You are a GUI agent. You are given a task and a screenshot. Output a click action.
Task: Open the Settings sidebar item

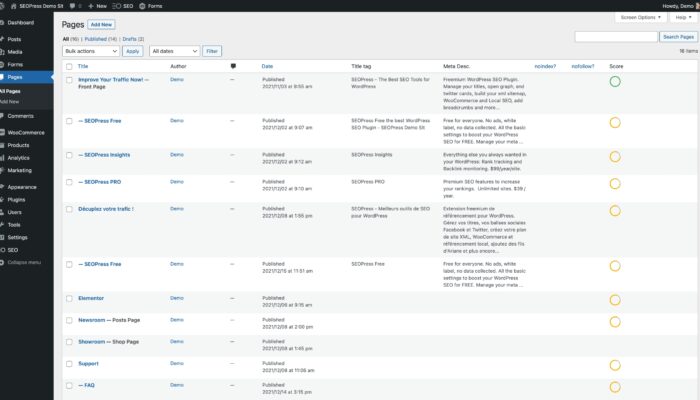(x=17, y=237)
